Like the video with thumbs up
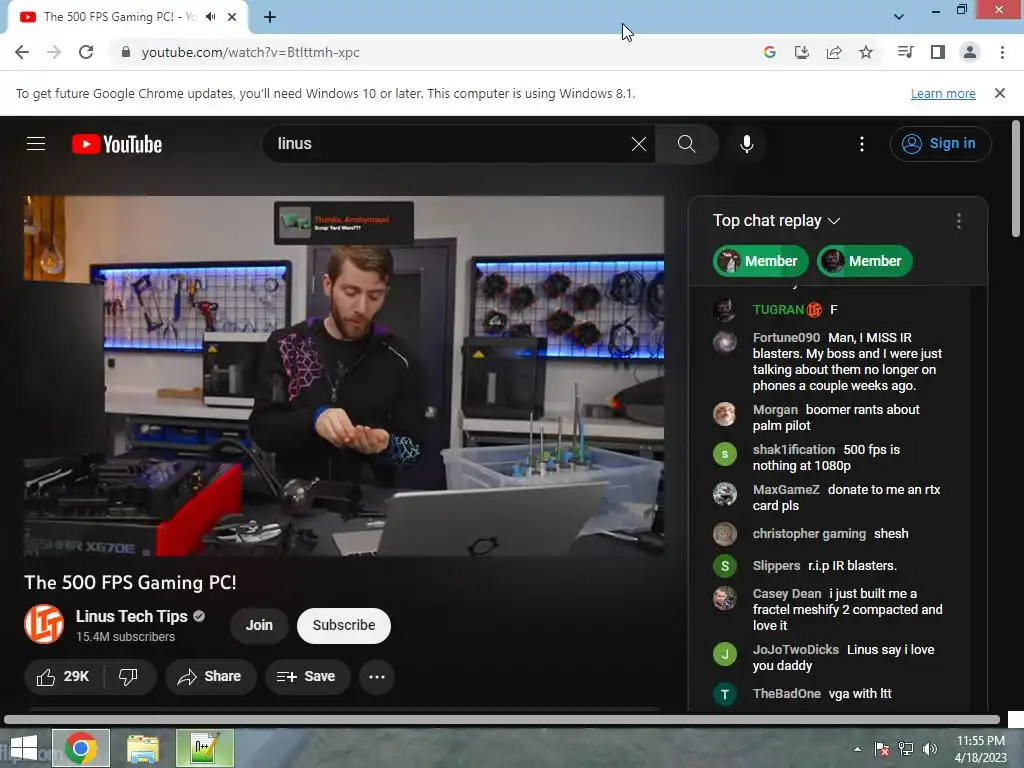Viewport: 1024px width, 768px height. 63,677
